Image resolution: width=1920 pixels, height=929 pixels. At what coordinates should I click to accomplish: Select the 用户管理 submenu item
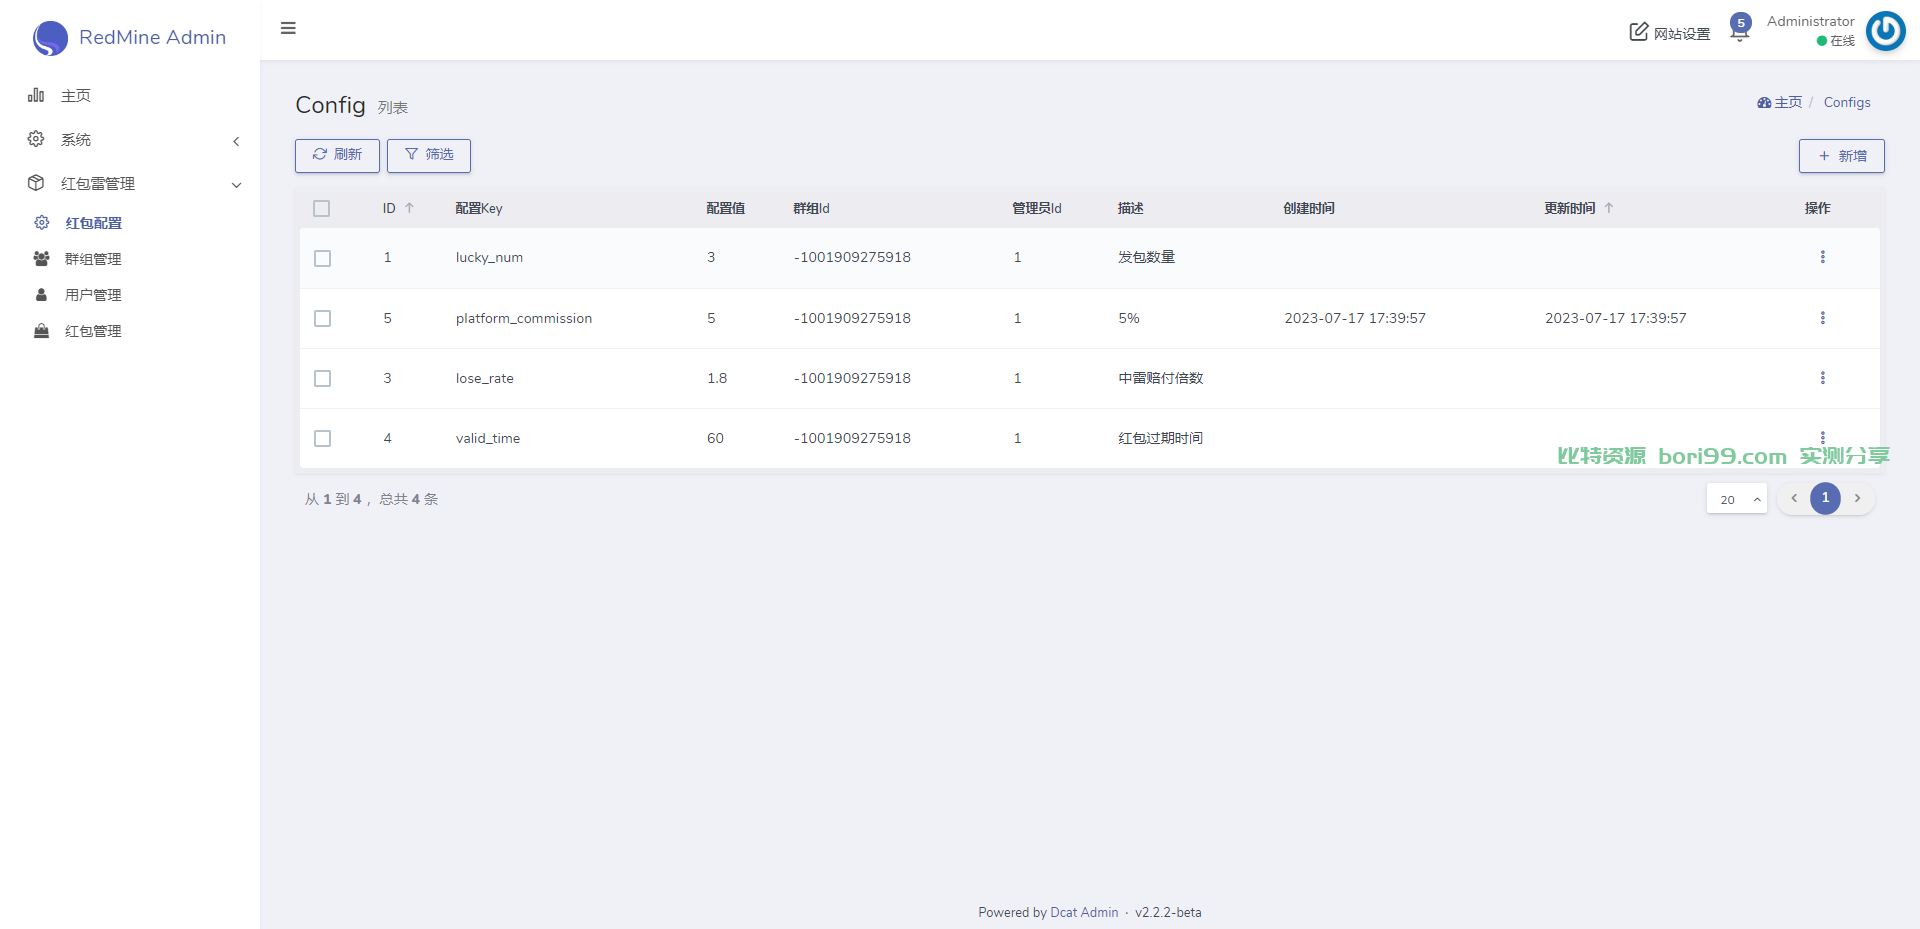tap(130, 295)
